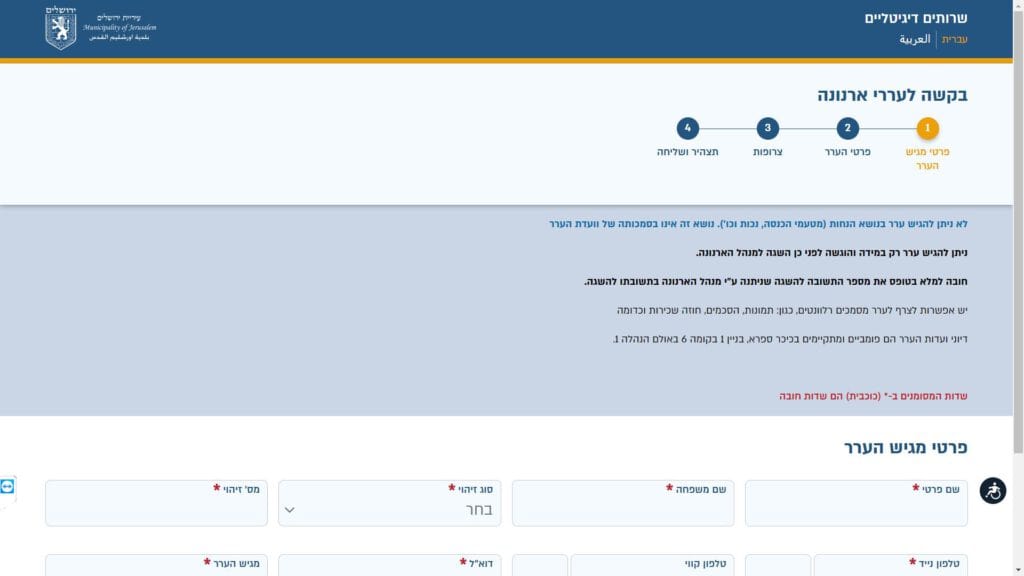Click the Jerusalem Municipality lion logo
This screenshot has height=576, width=1024.
(61, 28)
